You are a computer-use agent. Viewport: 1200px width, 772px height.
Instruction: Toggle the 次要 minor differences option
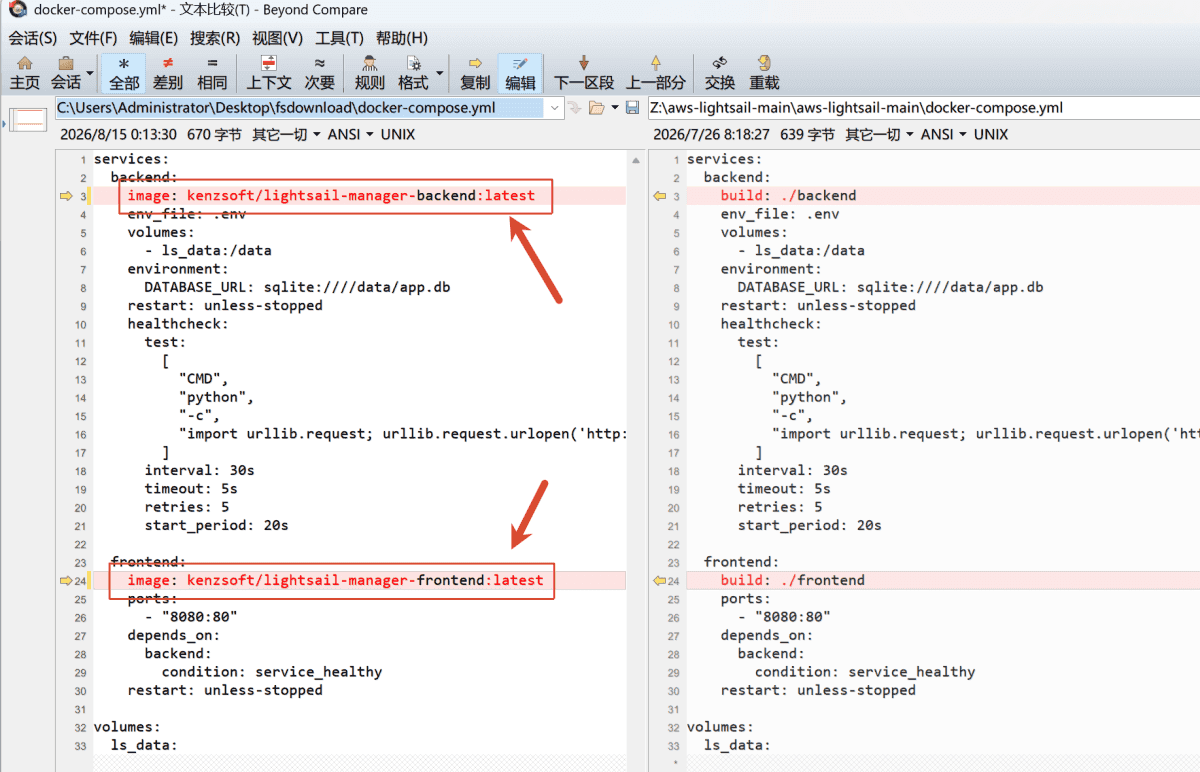pyautogui.click(x=320, y=73)
